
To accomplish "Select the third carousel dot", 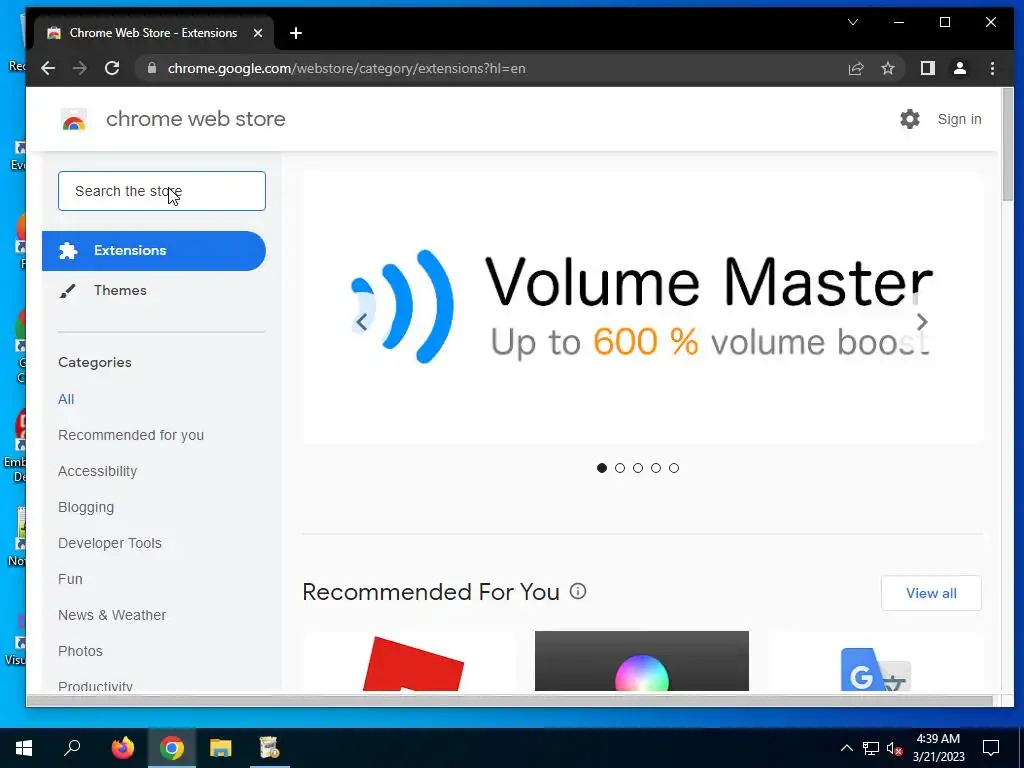I will pos(638,468).
